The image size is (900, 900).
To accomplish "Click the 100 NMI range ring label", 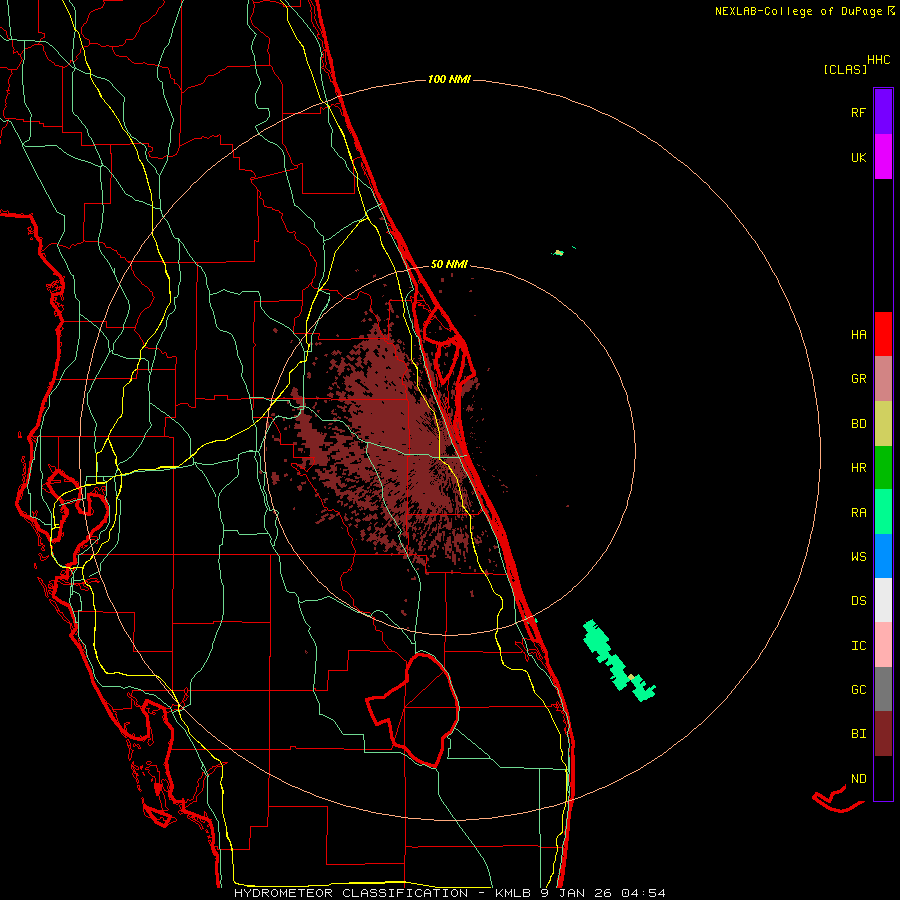I will point(449,79).
